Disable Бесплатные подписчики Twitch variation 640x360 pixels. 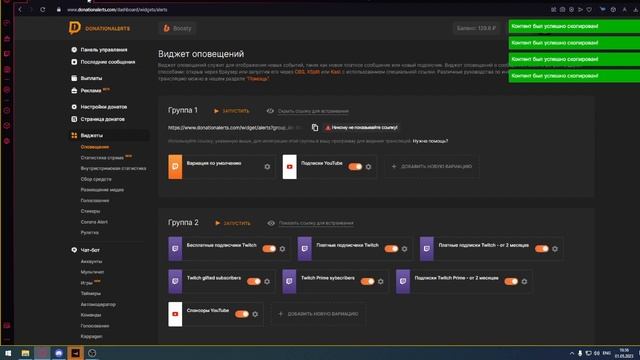point(269,249)
